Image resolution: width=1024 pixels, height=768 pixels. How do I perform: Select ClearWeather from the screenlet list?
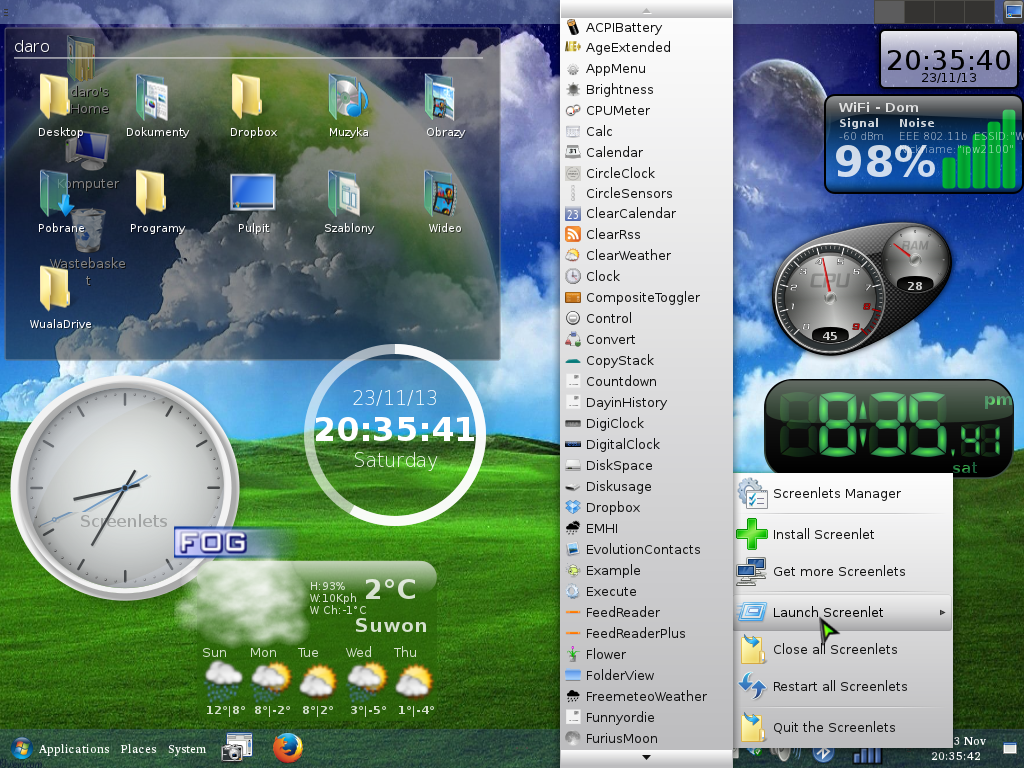click(628, 255)
